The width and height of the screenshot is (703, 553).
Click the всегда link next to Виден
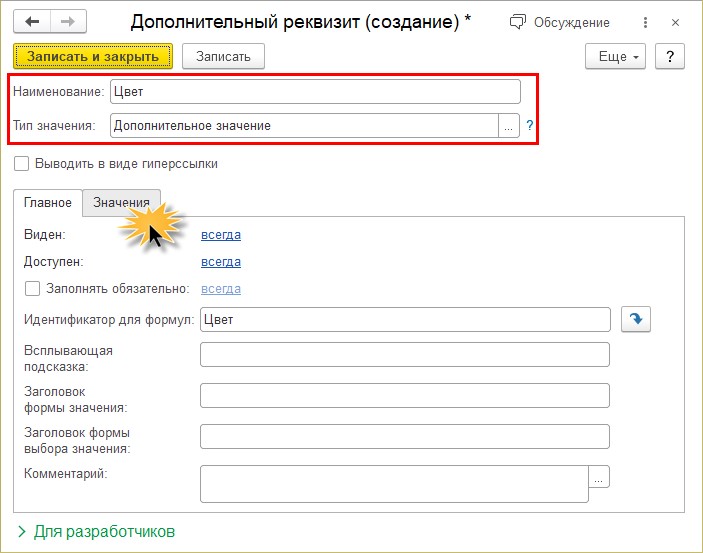(x=221, y=235)
